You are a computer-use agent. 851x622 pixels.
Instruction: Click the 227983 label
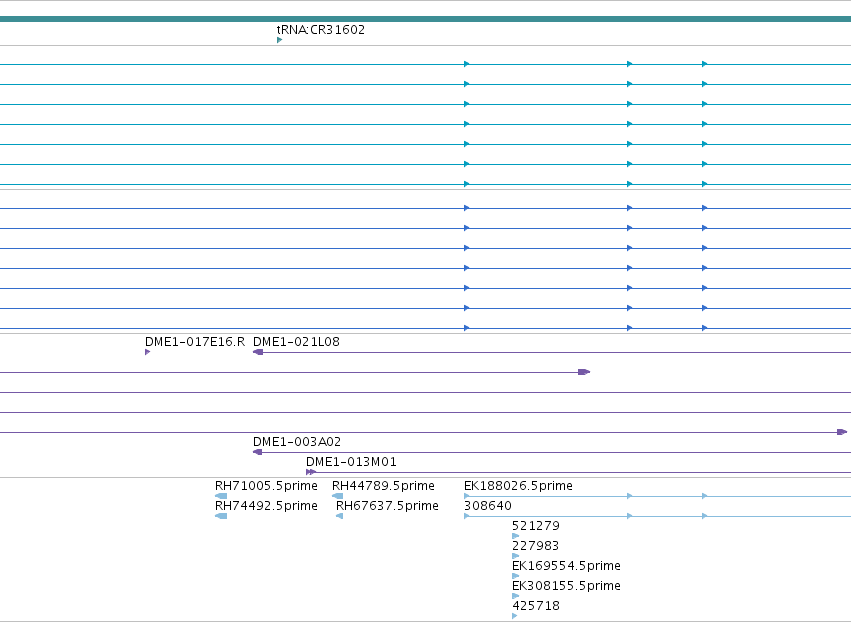click(536, 545)
